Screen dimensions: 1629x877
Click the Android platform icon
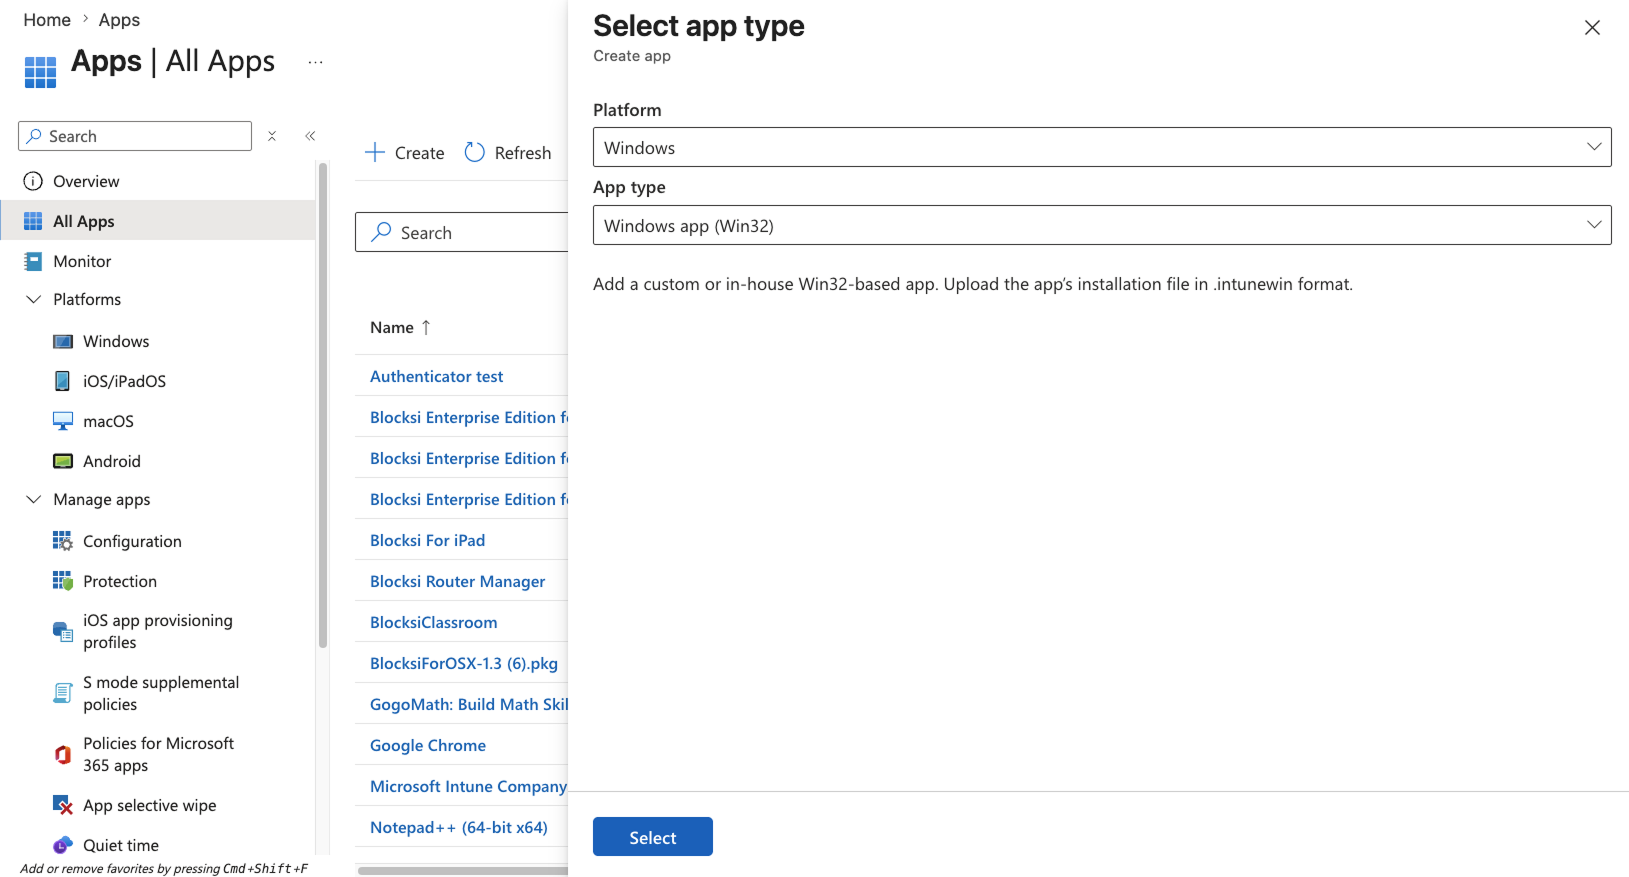pos(63,461)
